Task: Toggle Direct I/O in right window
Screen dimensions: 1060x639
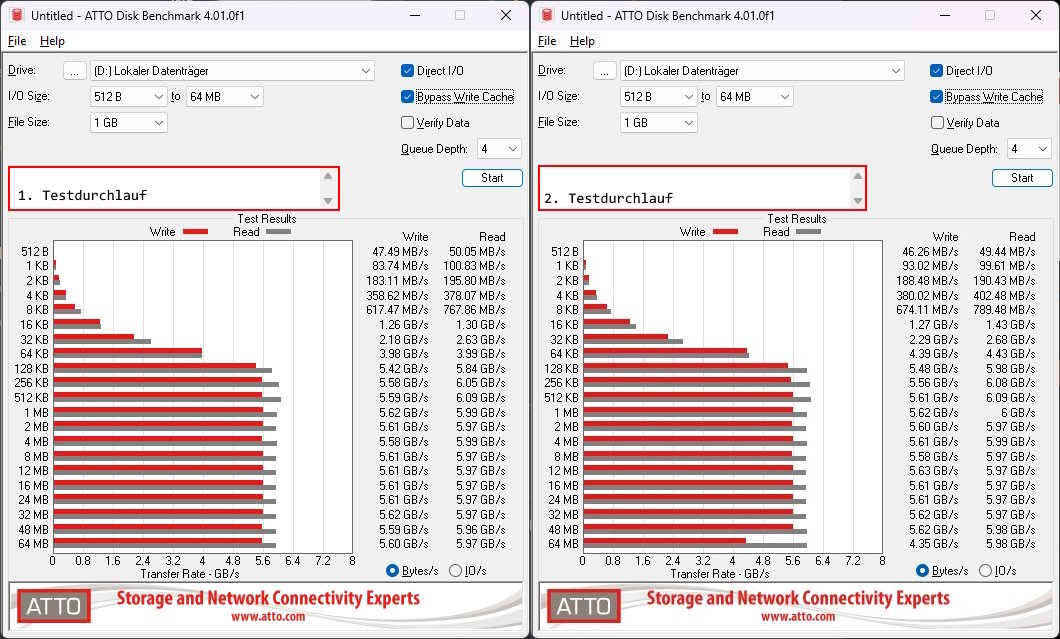Action: 936,70
